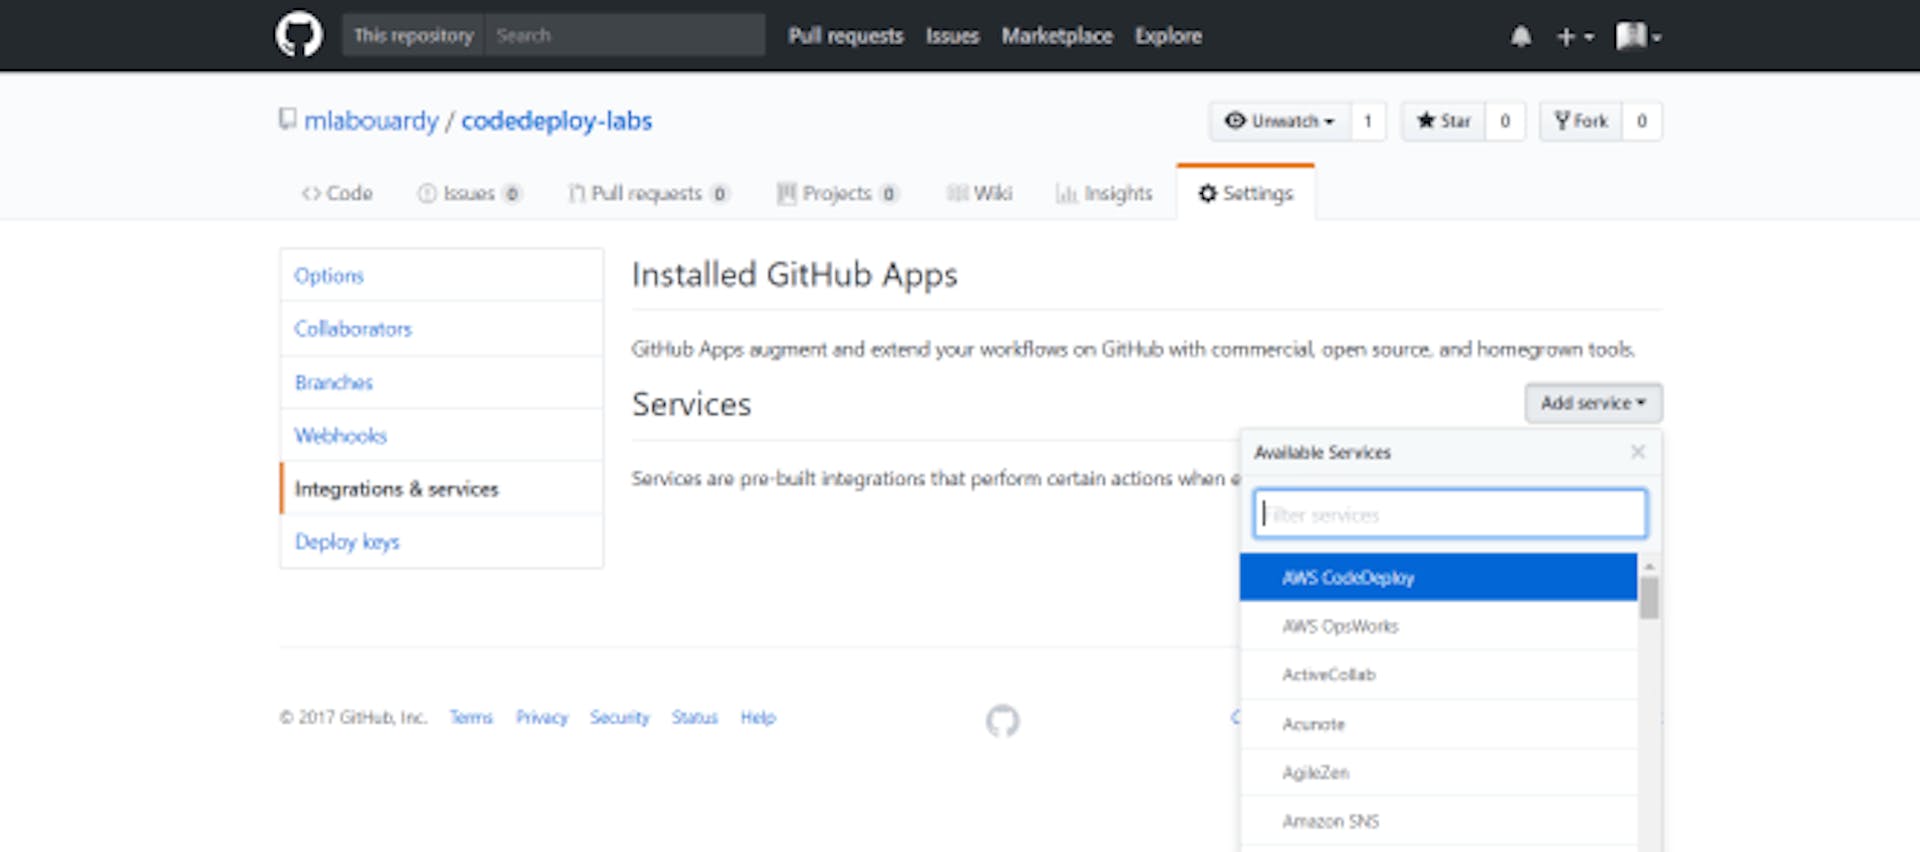Click the services scrollbar up arrow
Viewport: 1920px width, 852px height.
pos(1649,566)
